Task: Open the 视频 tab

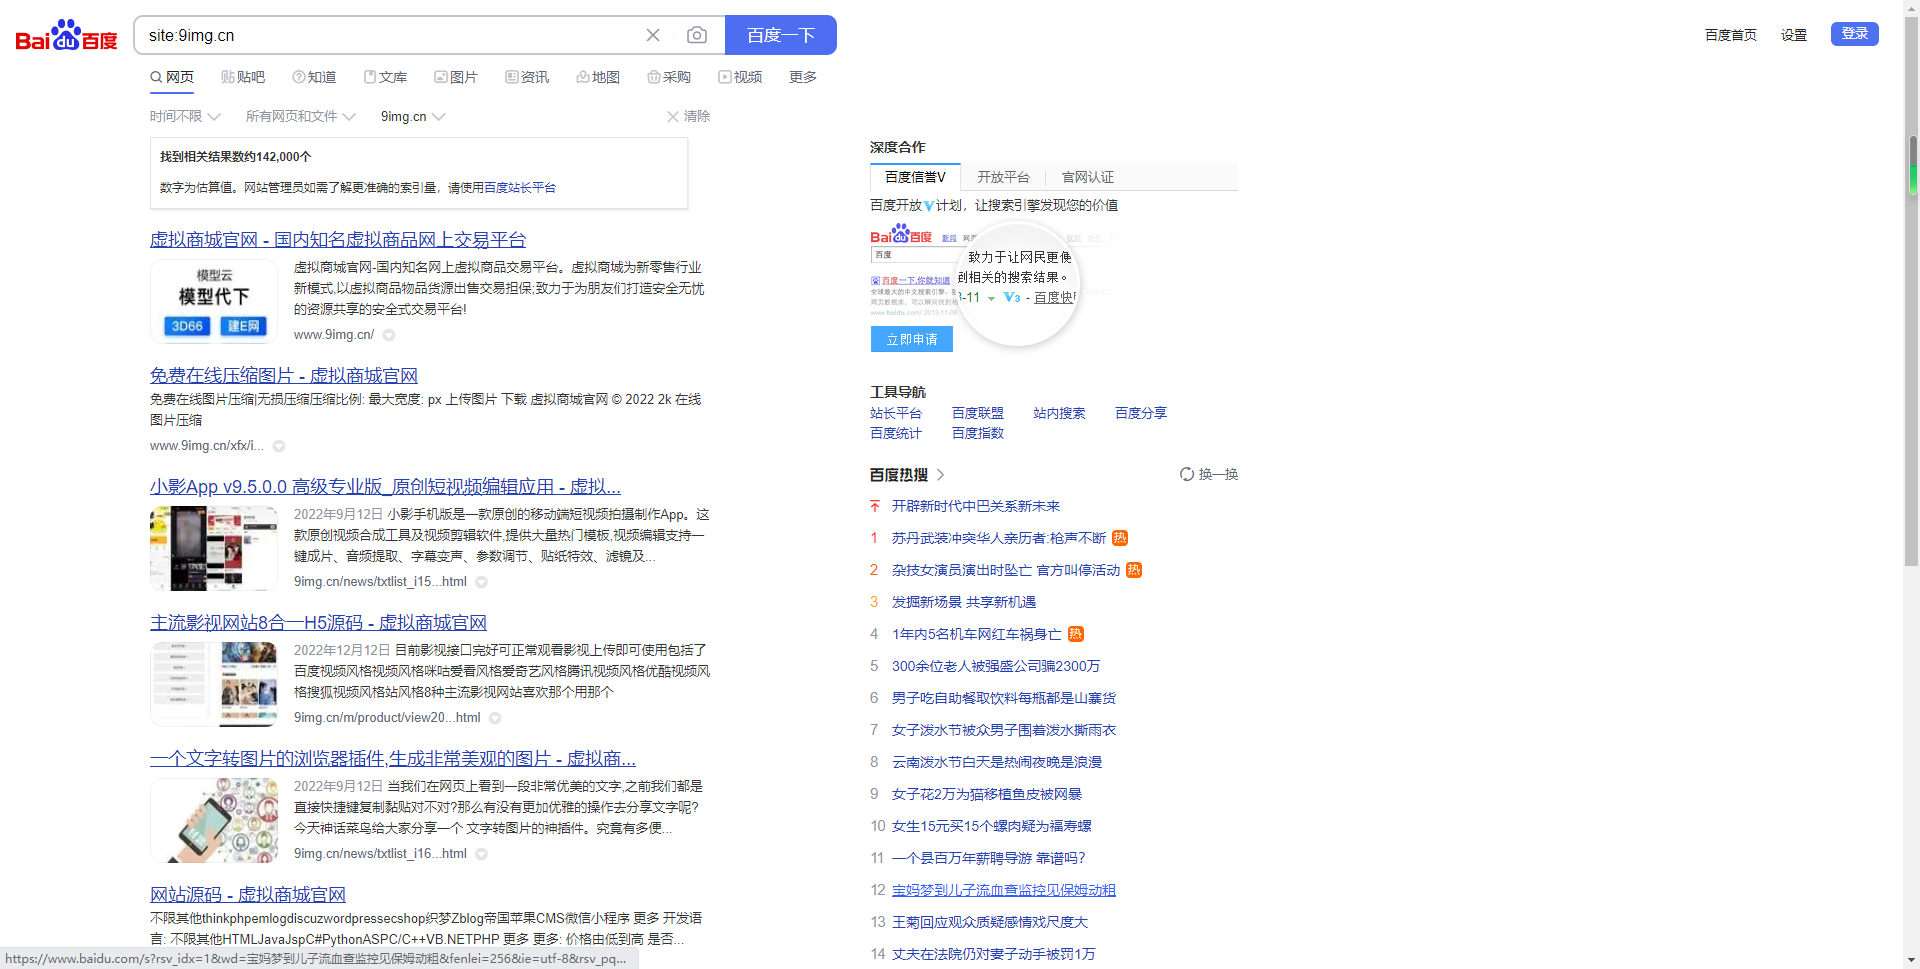Action: 740,77
